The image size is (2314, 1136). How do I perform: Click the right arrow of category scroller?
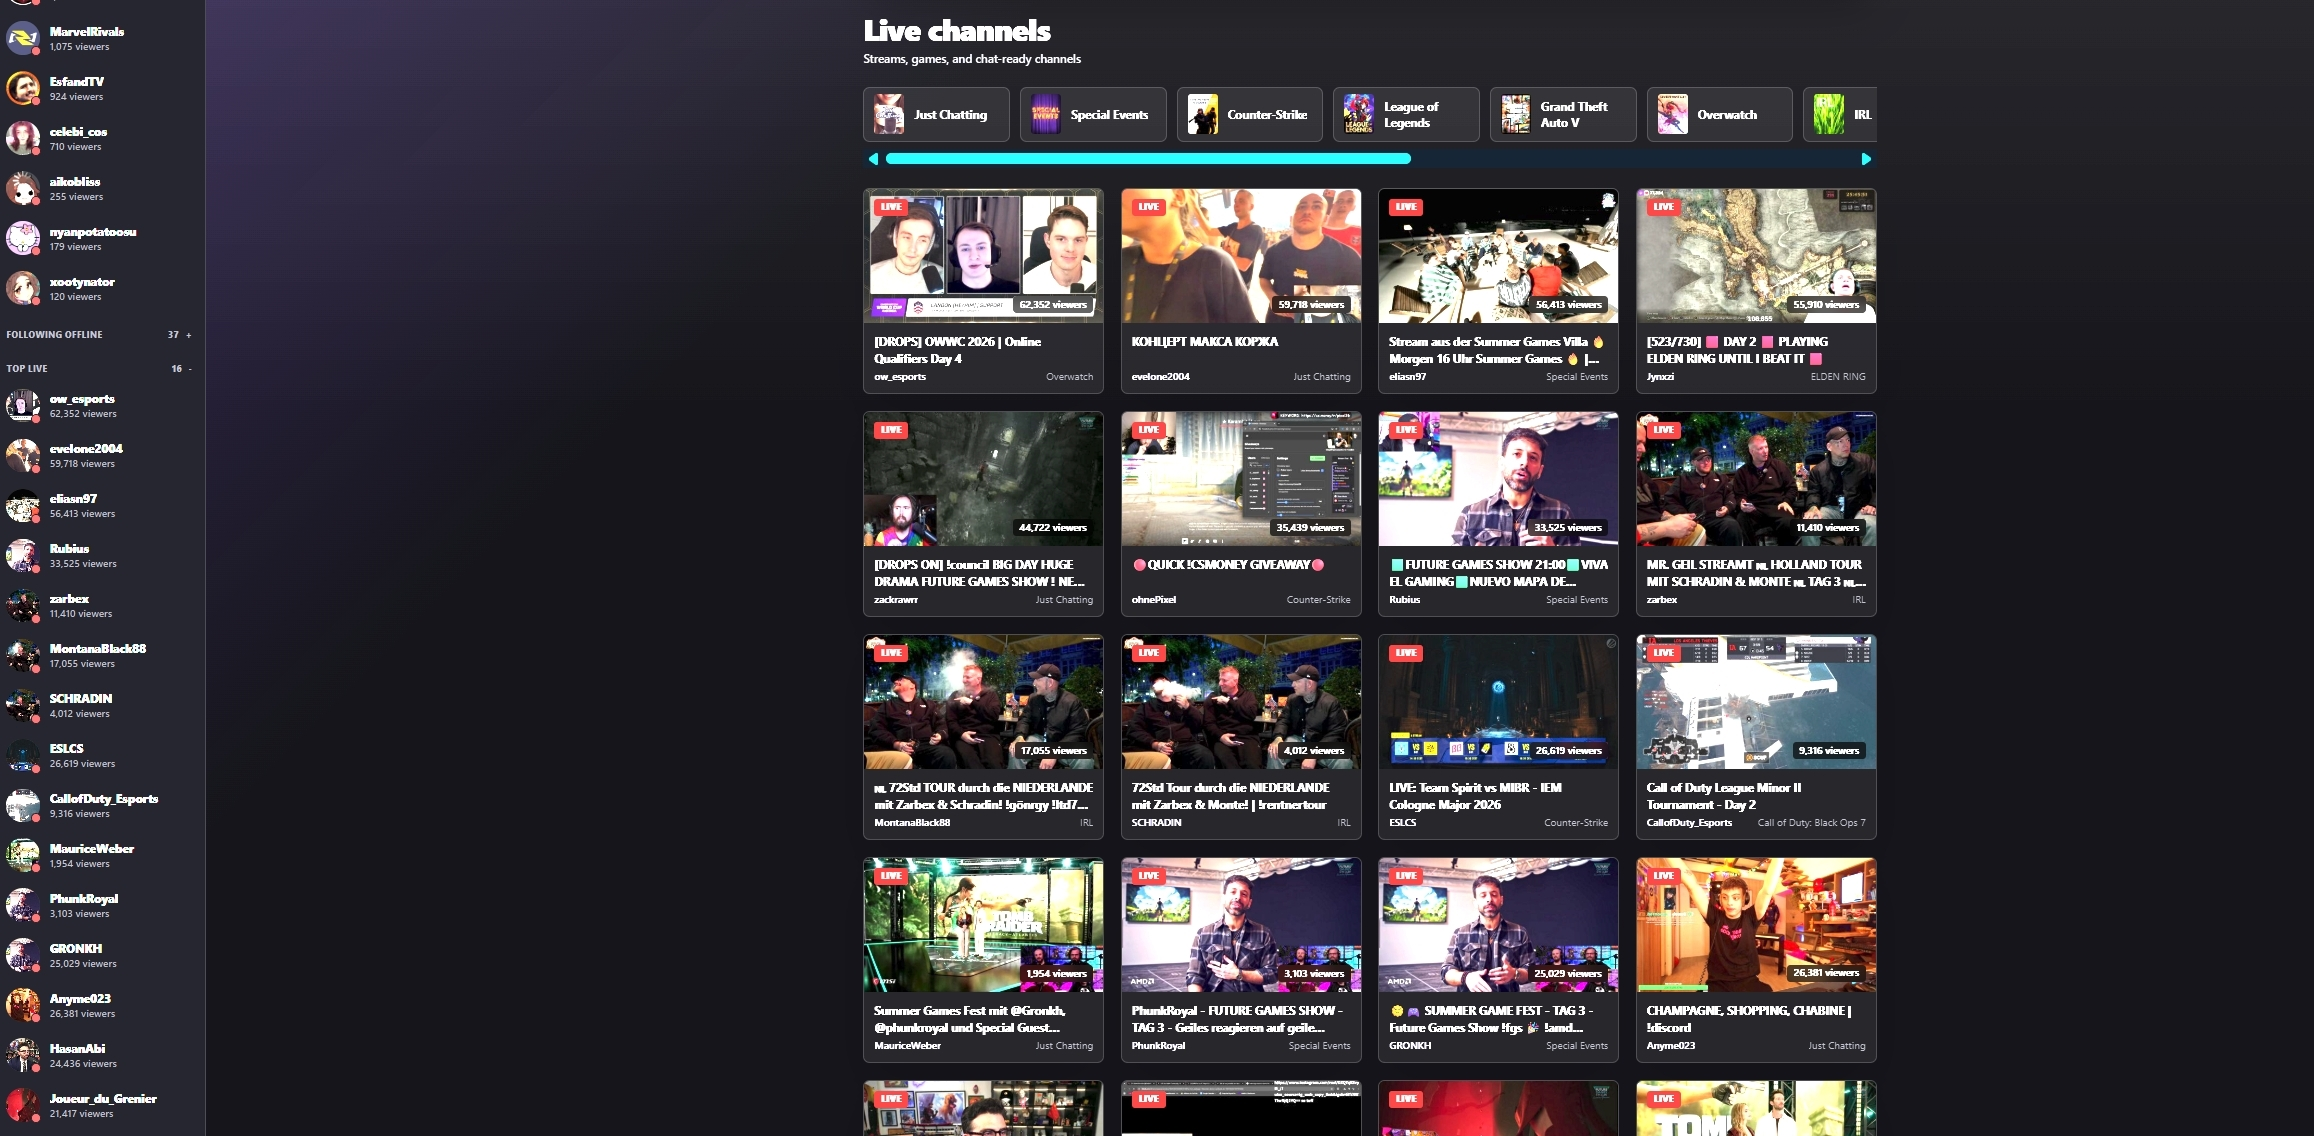click(1866, 159)
